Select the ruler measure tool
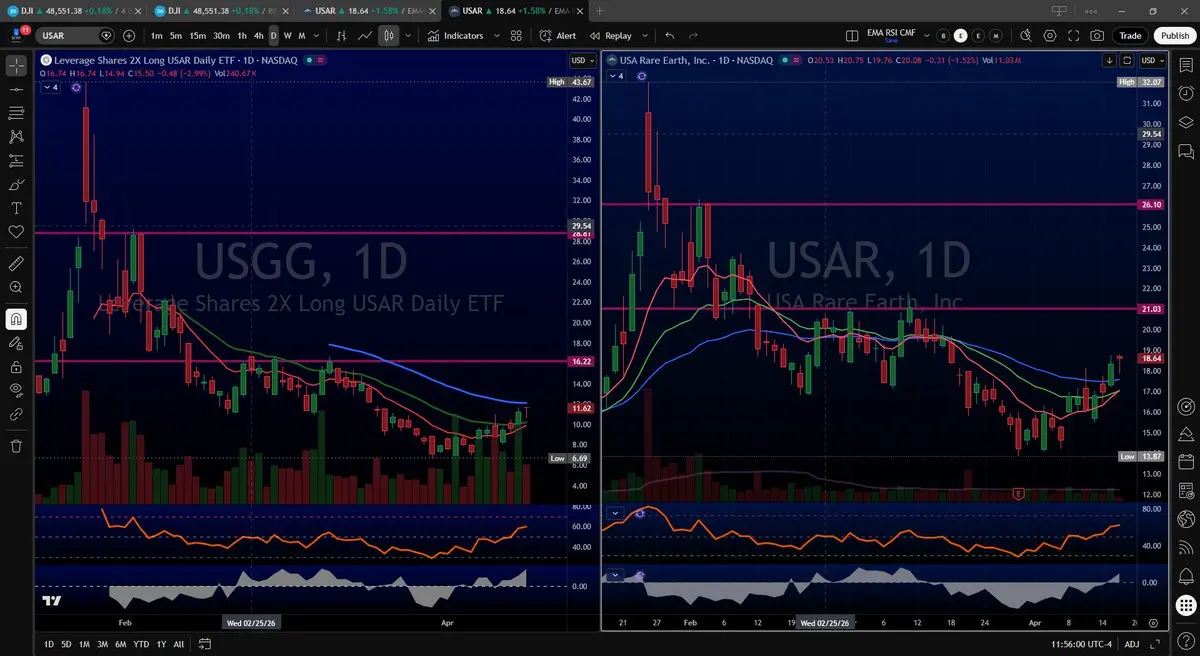Screen dimensions: 1200x656 pyautogui.click(x=16, y=264)
